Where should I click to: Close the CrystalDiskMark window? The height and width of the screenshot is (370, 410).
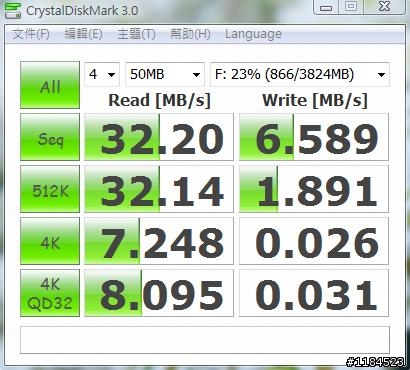tap(384, 7)
